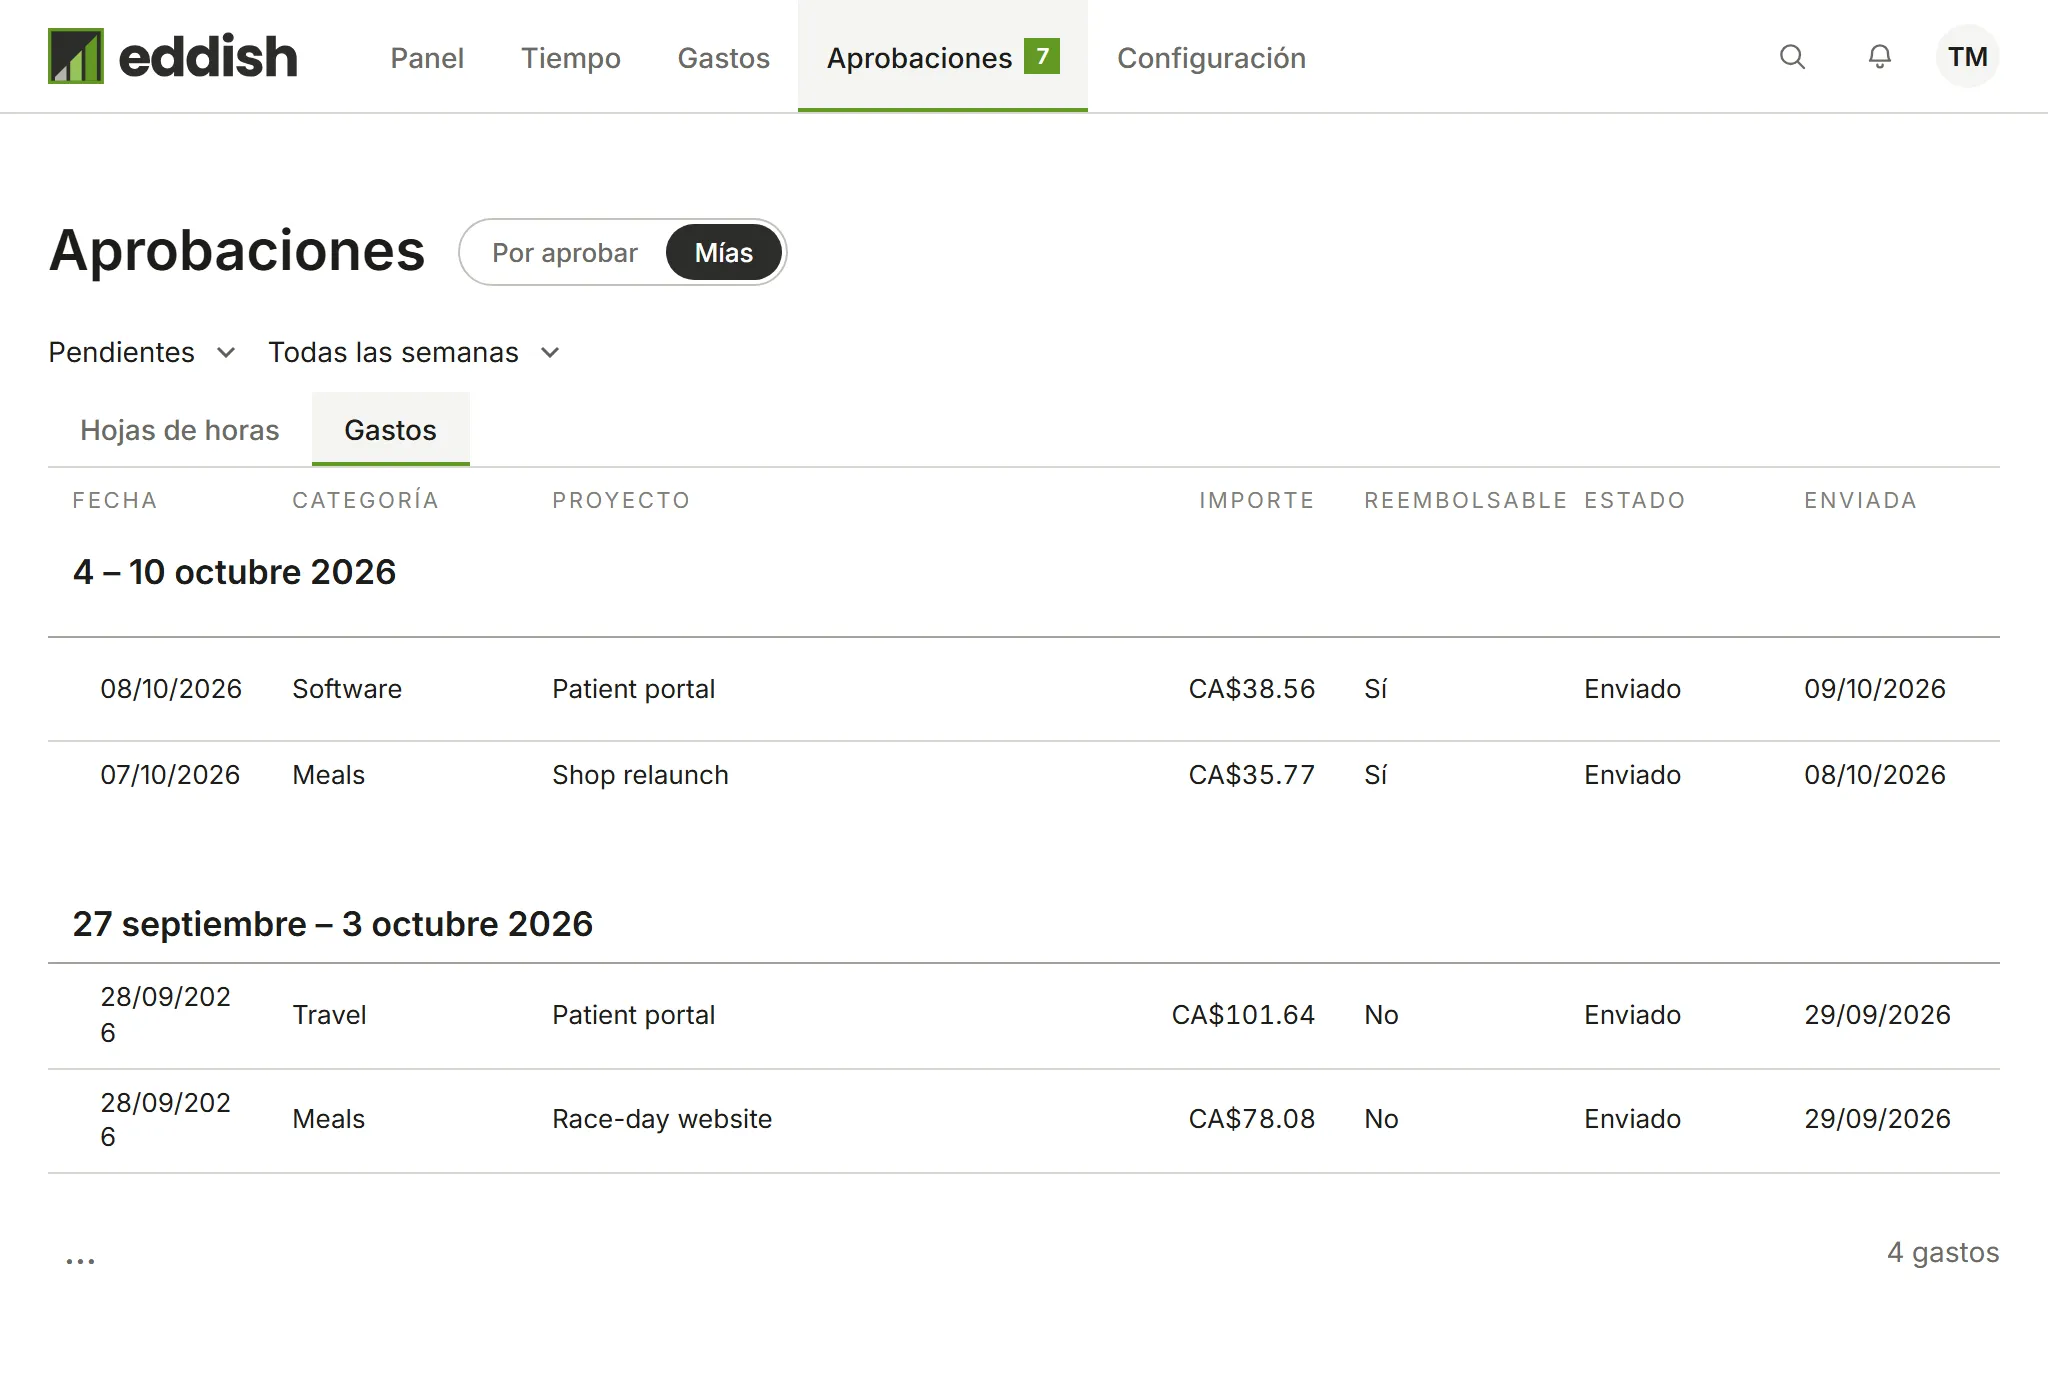Switch to Por aprobar view

(x=564, y=252)
